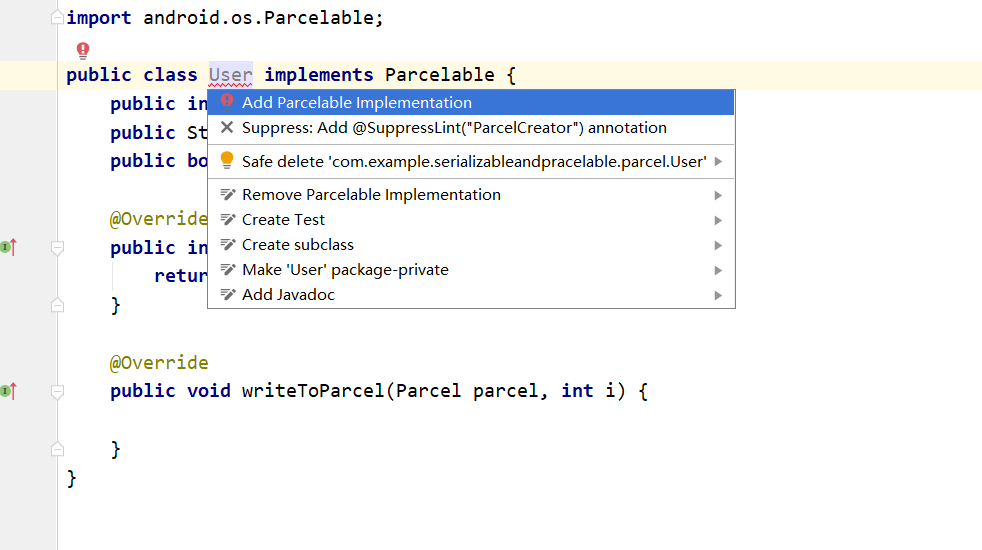
Task: Click the yellow lightbulb next to Safe delete
Action: click(227, 161)
